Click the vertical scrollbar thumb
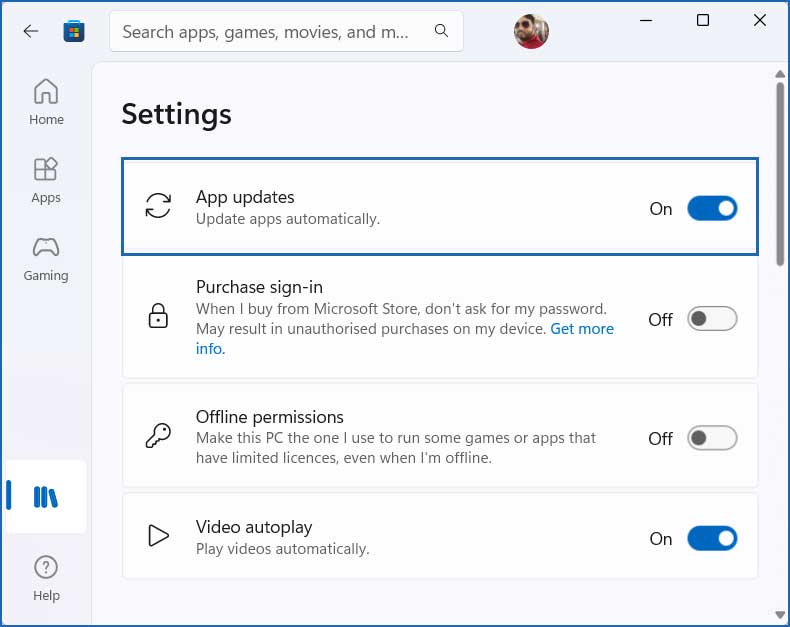The height and width of the screenshot is (627, 790). 780,174
